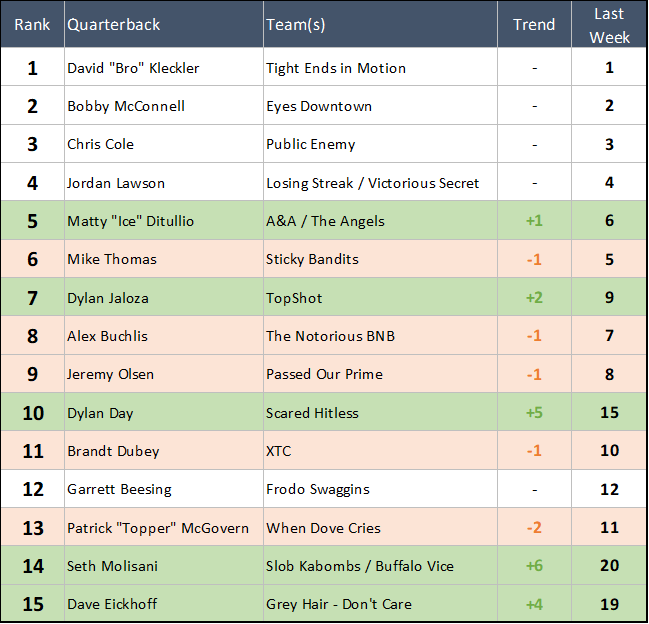Click the +5 trend for Dylan Day
This screenshot has height=624, width=649.
coord(534,412)
